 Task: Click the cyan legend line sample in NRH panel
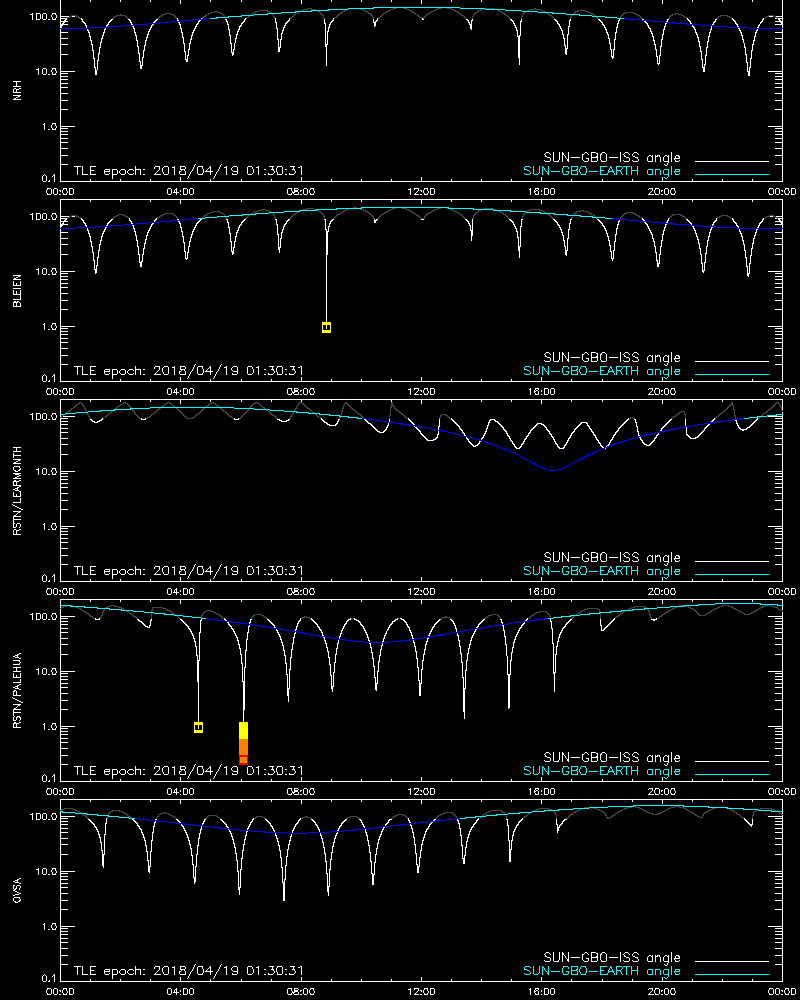coord(732,175)
